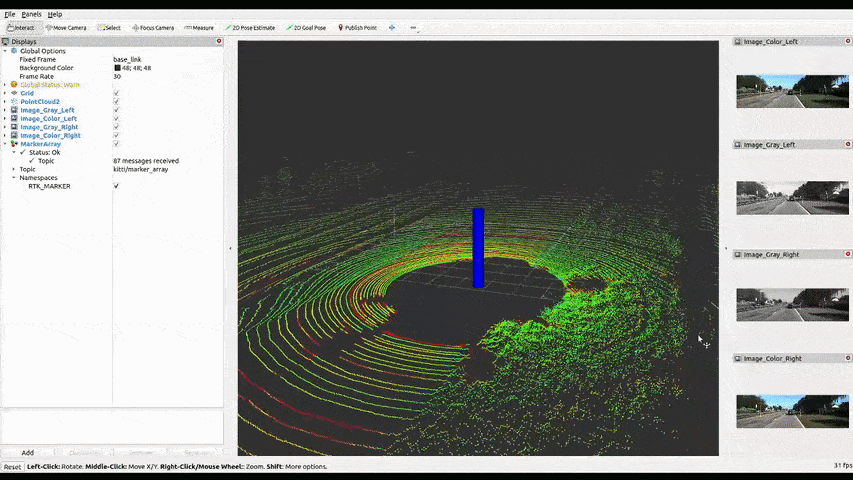Toggle the PointCloud2 display checkbox
Viewport: 853px width, 480px height.
(x=116, y=101)
